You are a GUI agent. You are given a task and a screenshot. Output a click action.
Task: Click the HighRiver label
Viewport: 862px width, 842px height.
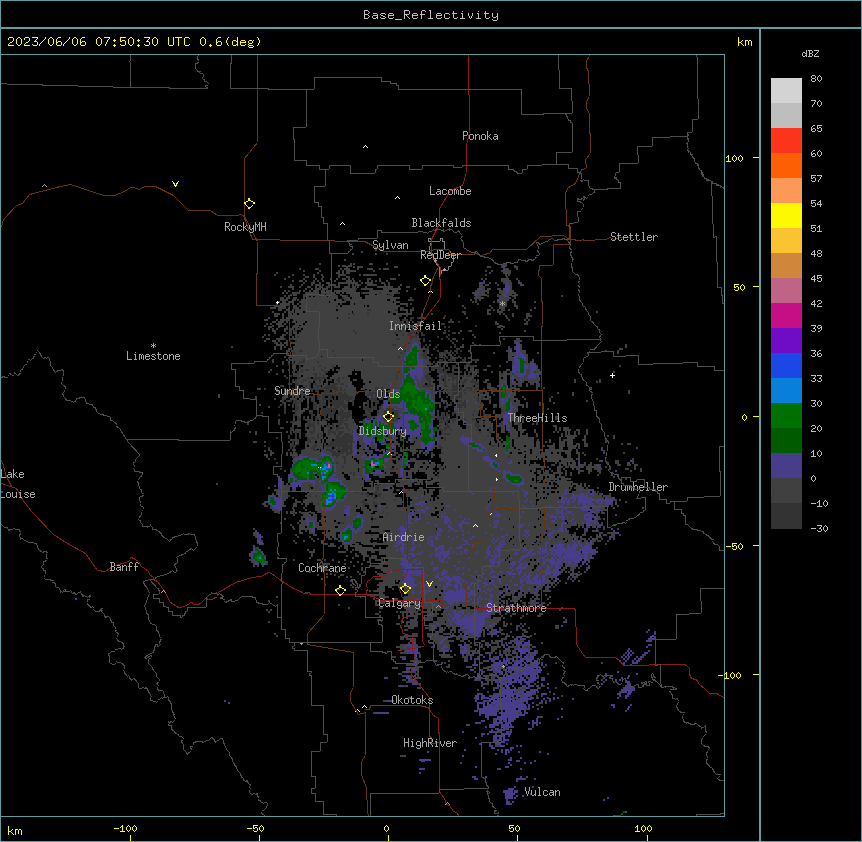pyautogui.click(x=430, y=743)
